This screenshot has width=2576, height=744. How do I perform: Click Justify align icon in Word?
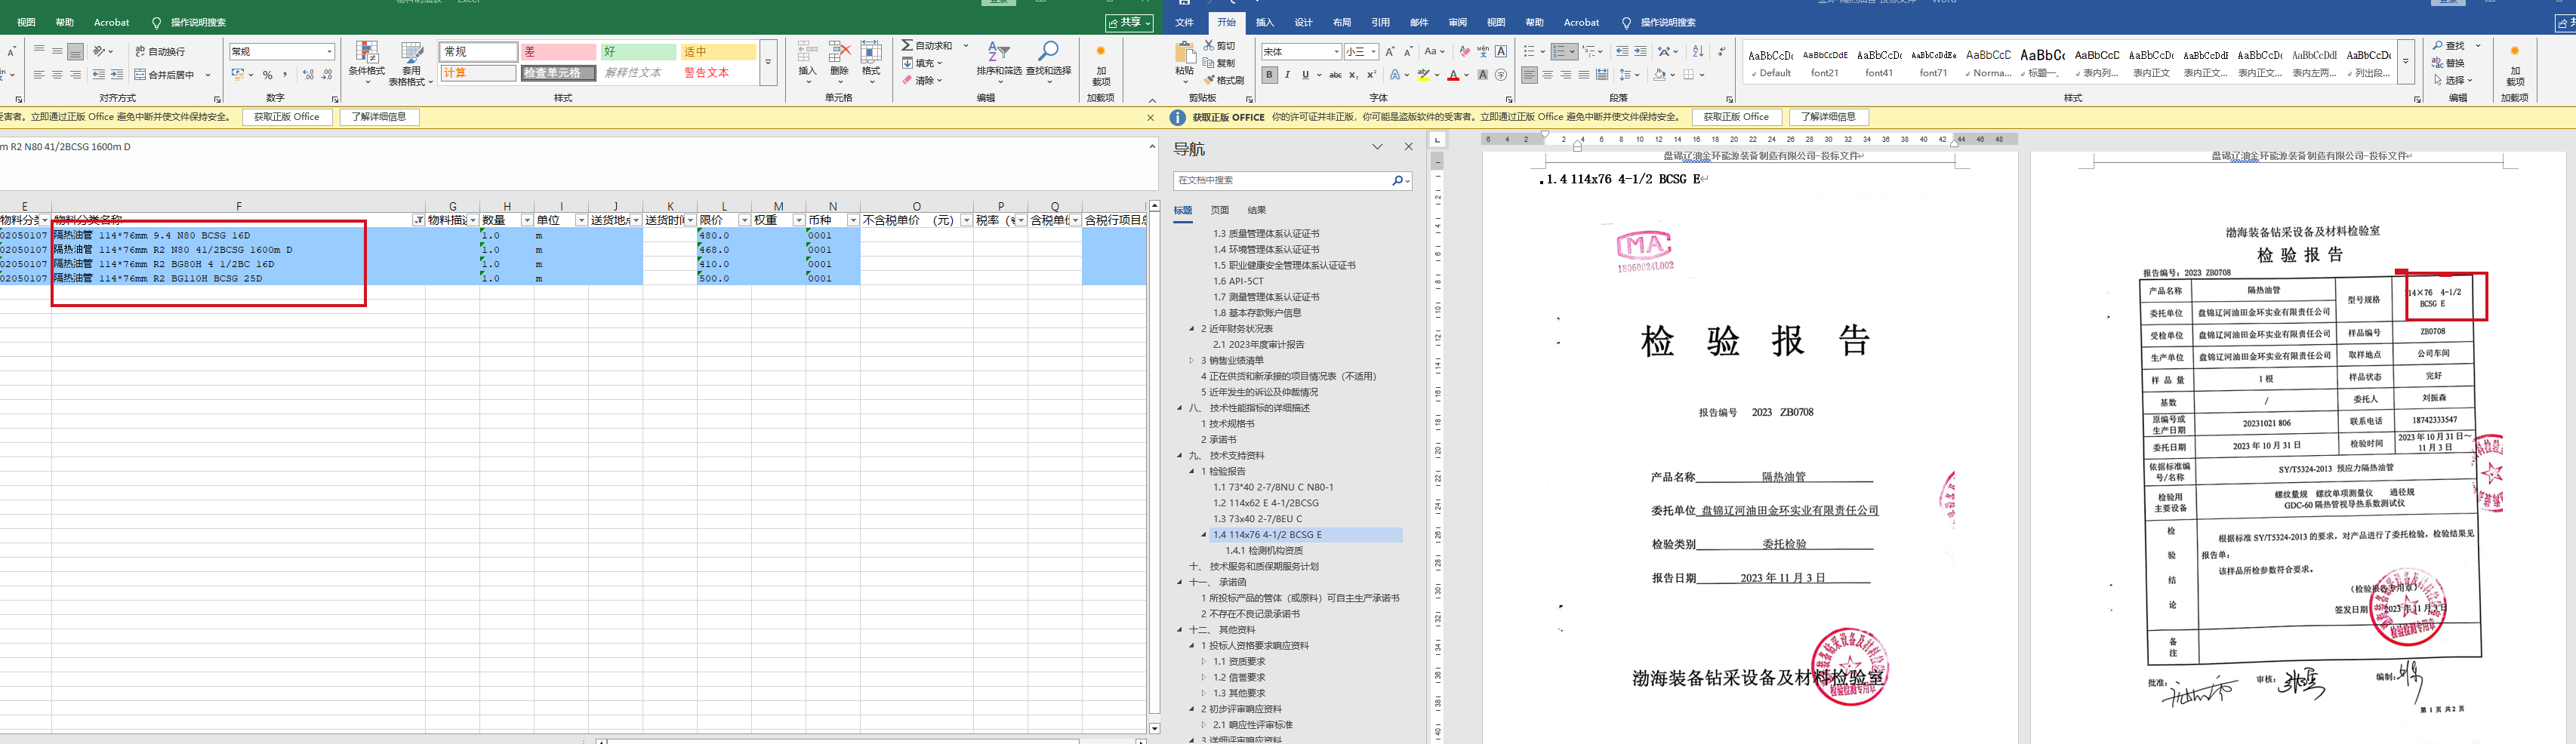(x=1584, y=75)
